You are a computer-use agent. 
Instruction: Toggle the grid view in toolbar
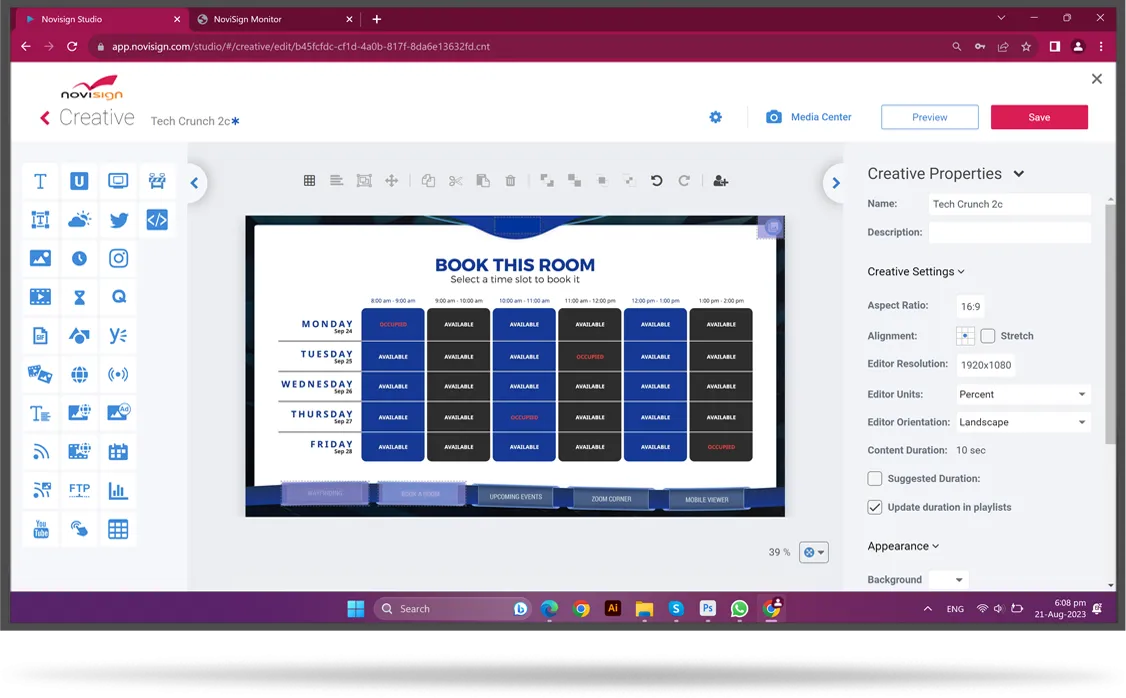[x=309, y=181]
